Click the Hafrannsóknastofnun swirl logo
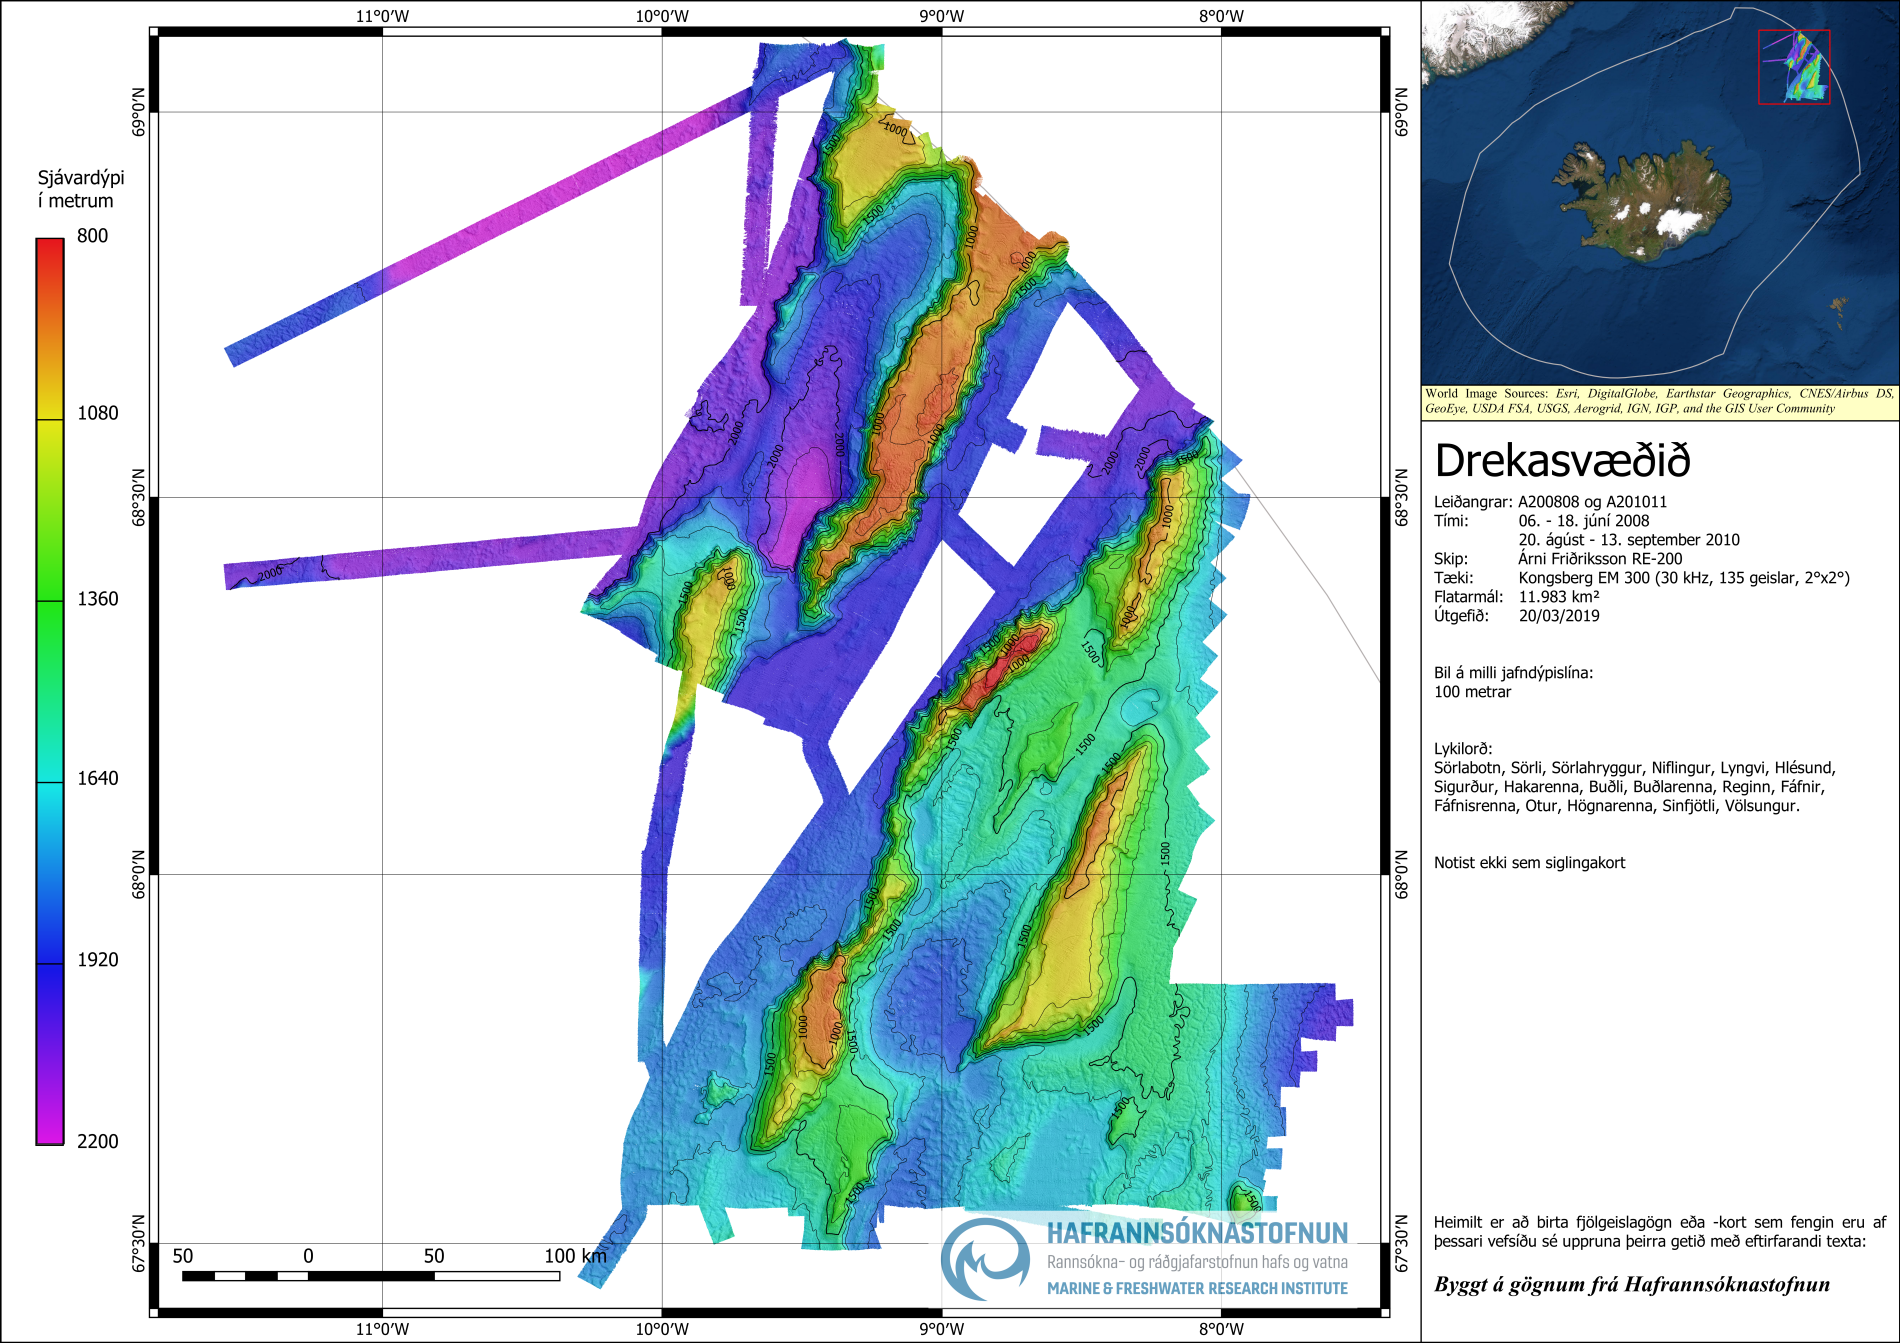This screenshot has width=1900, height=1343. tap(985, 1259)
